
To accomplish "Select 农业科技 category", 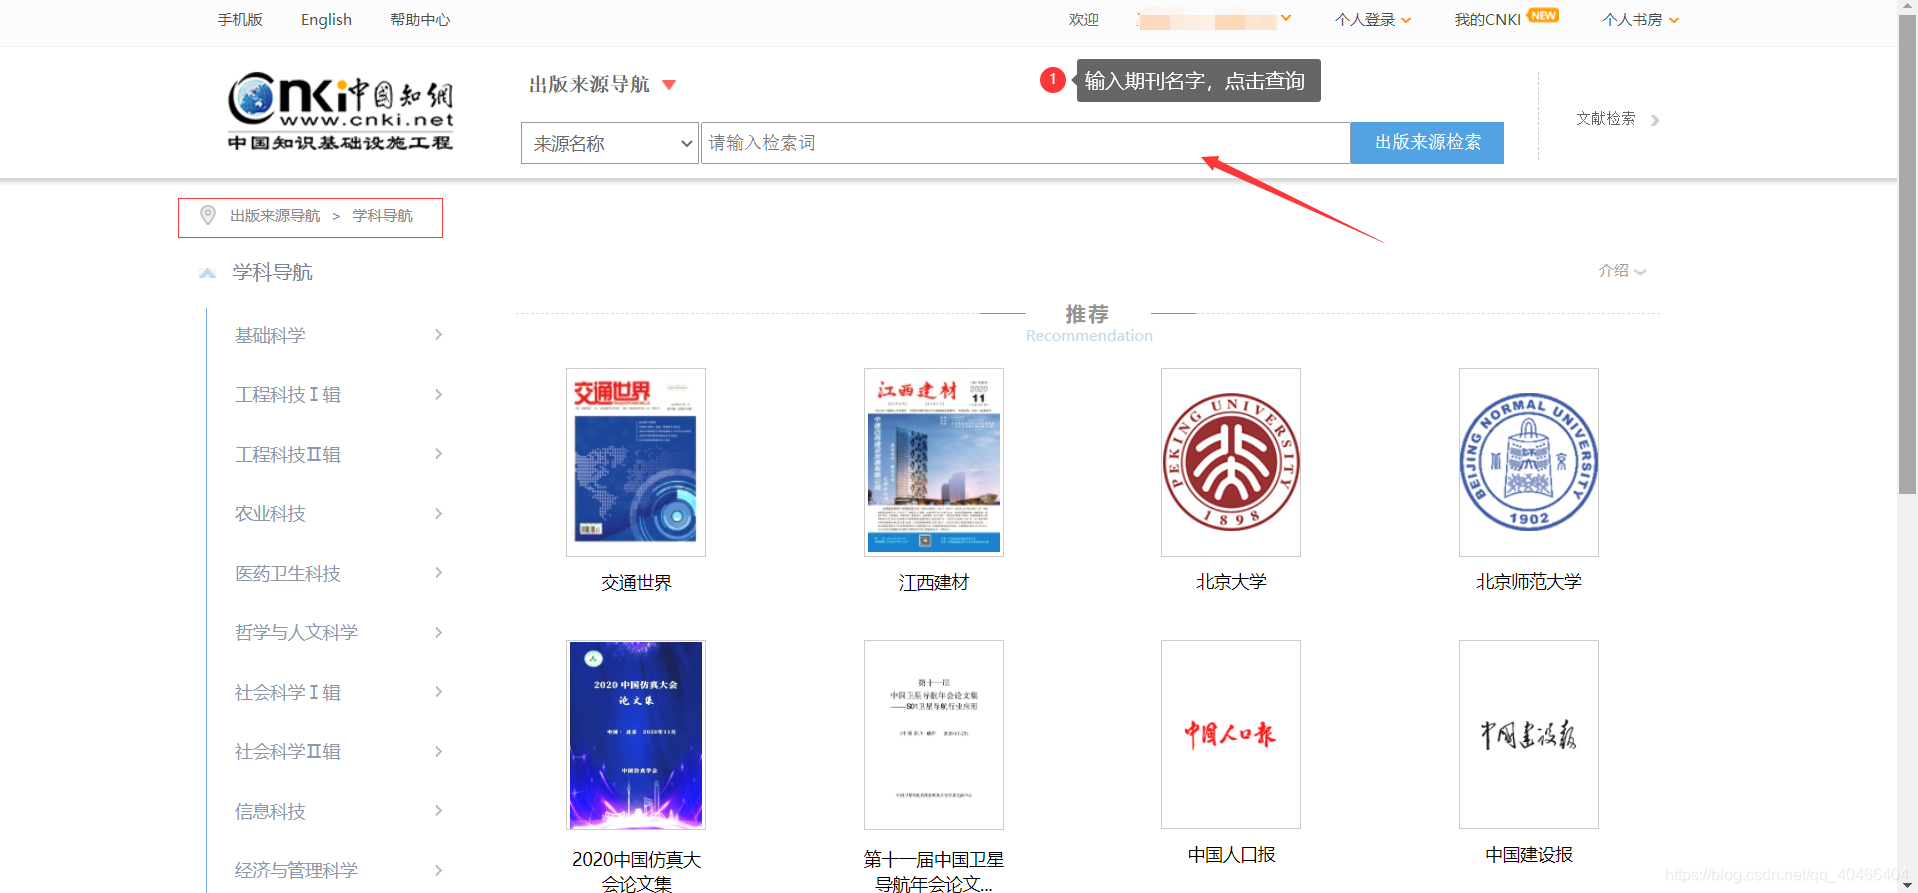I will tap(270, 514).
